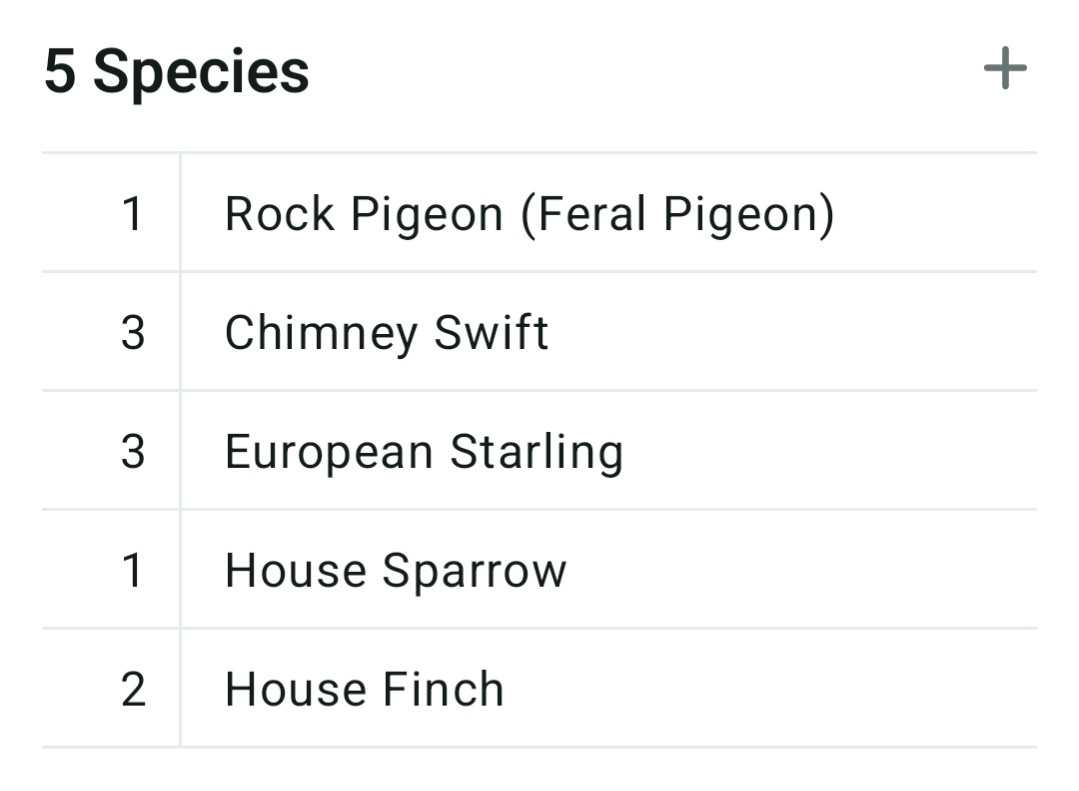Click the plus icon beside 5 Species
Image resolution: width=1079 pixels, height=791 pixels.
click(x=1005, y=68)
